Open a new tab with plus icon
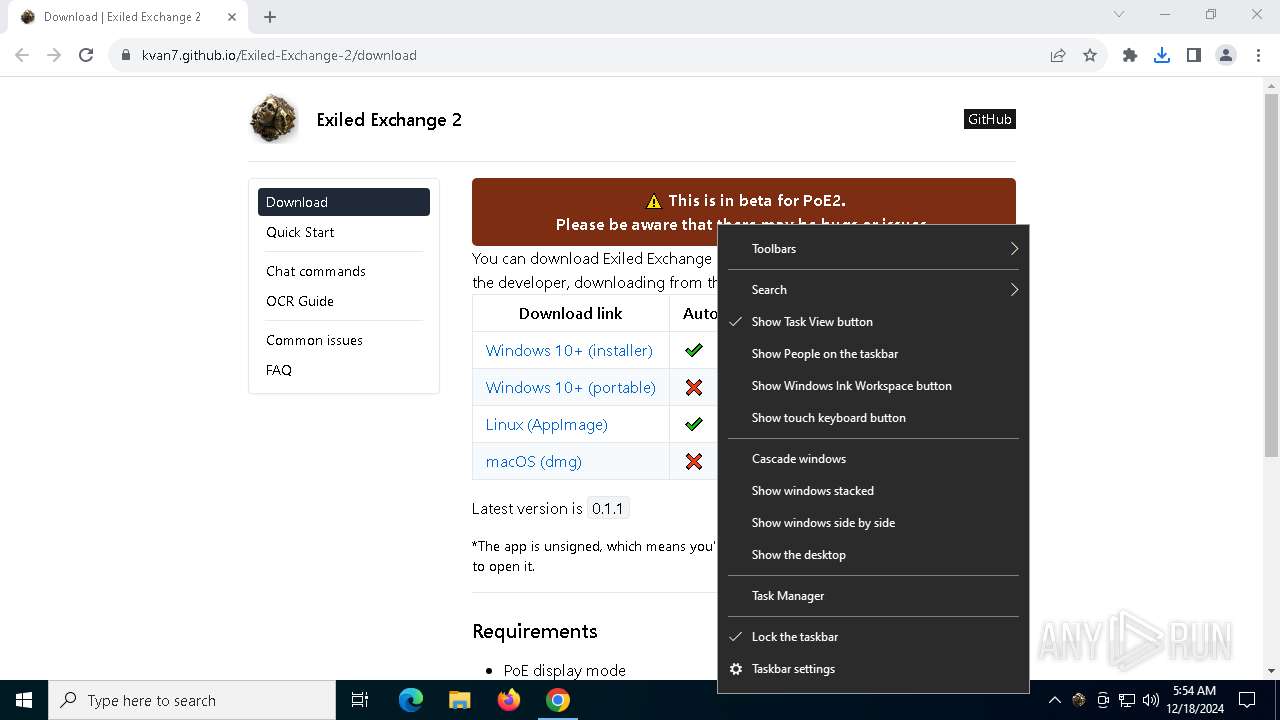The height and width of the screenshot is (720, 1280). [270, 16]
